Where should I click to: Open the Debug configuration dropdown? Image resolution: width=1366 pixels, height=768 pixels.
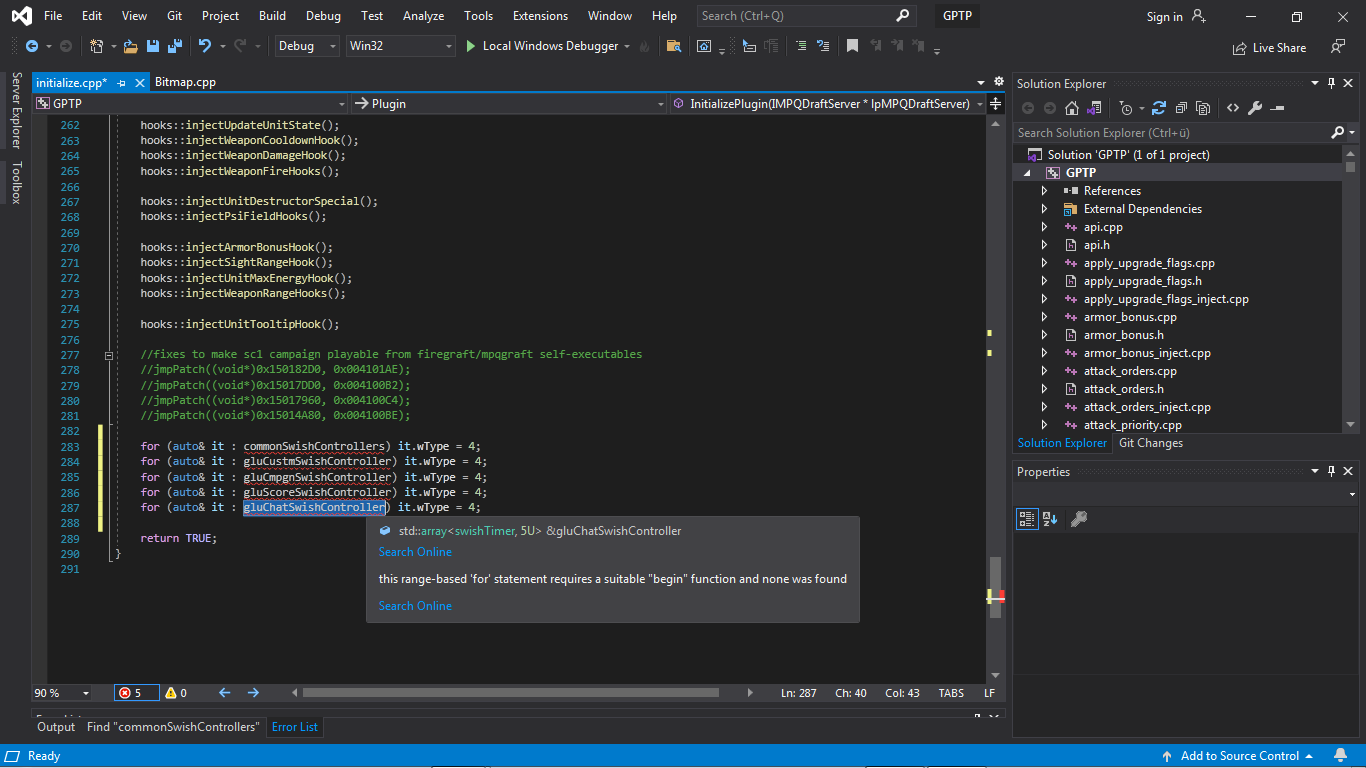tap(306, 46)
